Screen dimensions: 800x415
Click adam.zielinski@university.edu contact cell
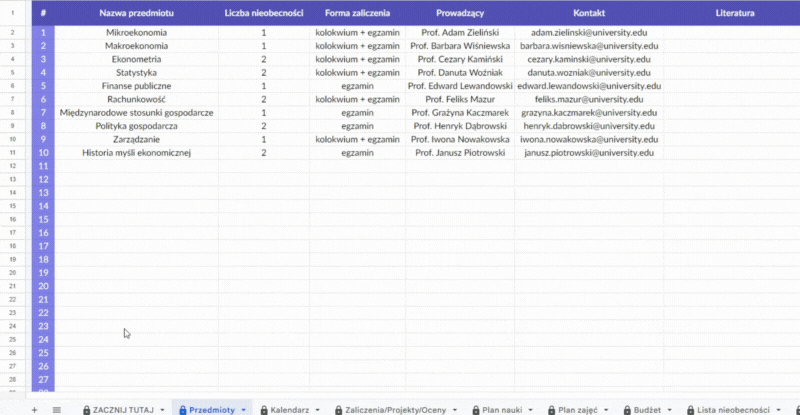[589, 33]
